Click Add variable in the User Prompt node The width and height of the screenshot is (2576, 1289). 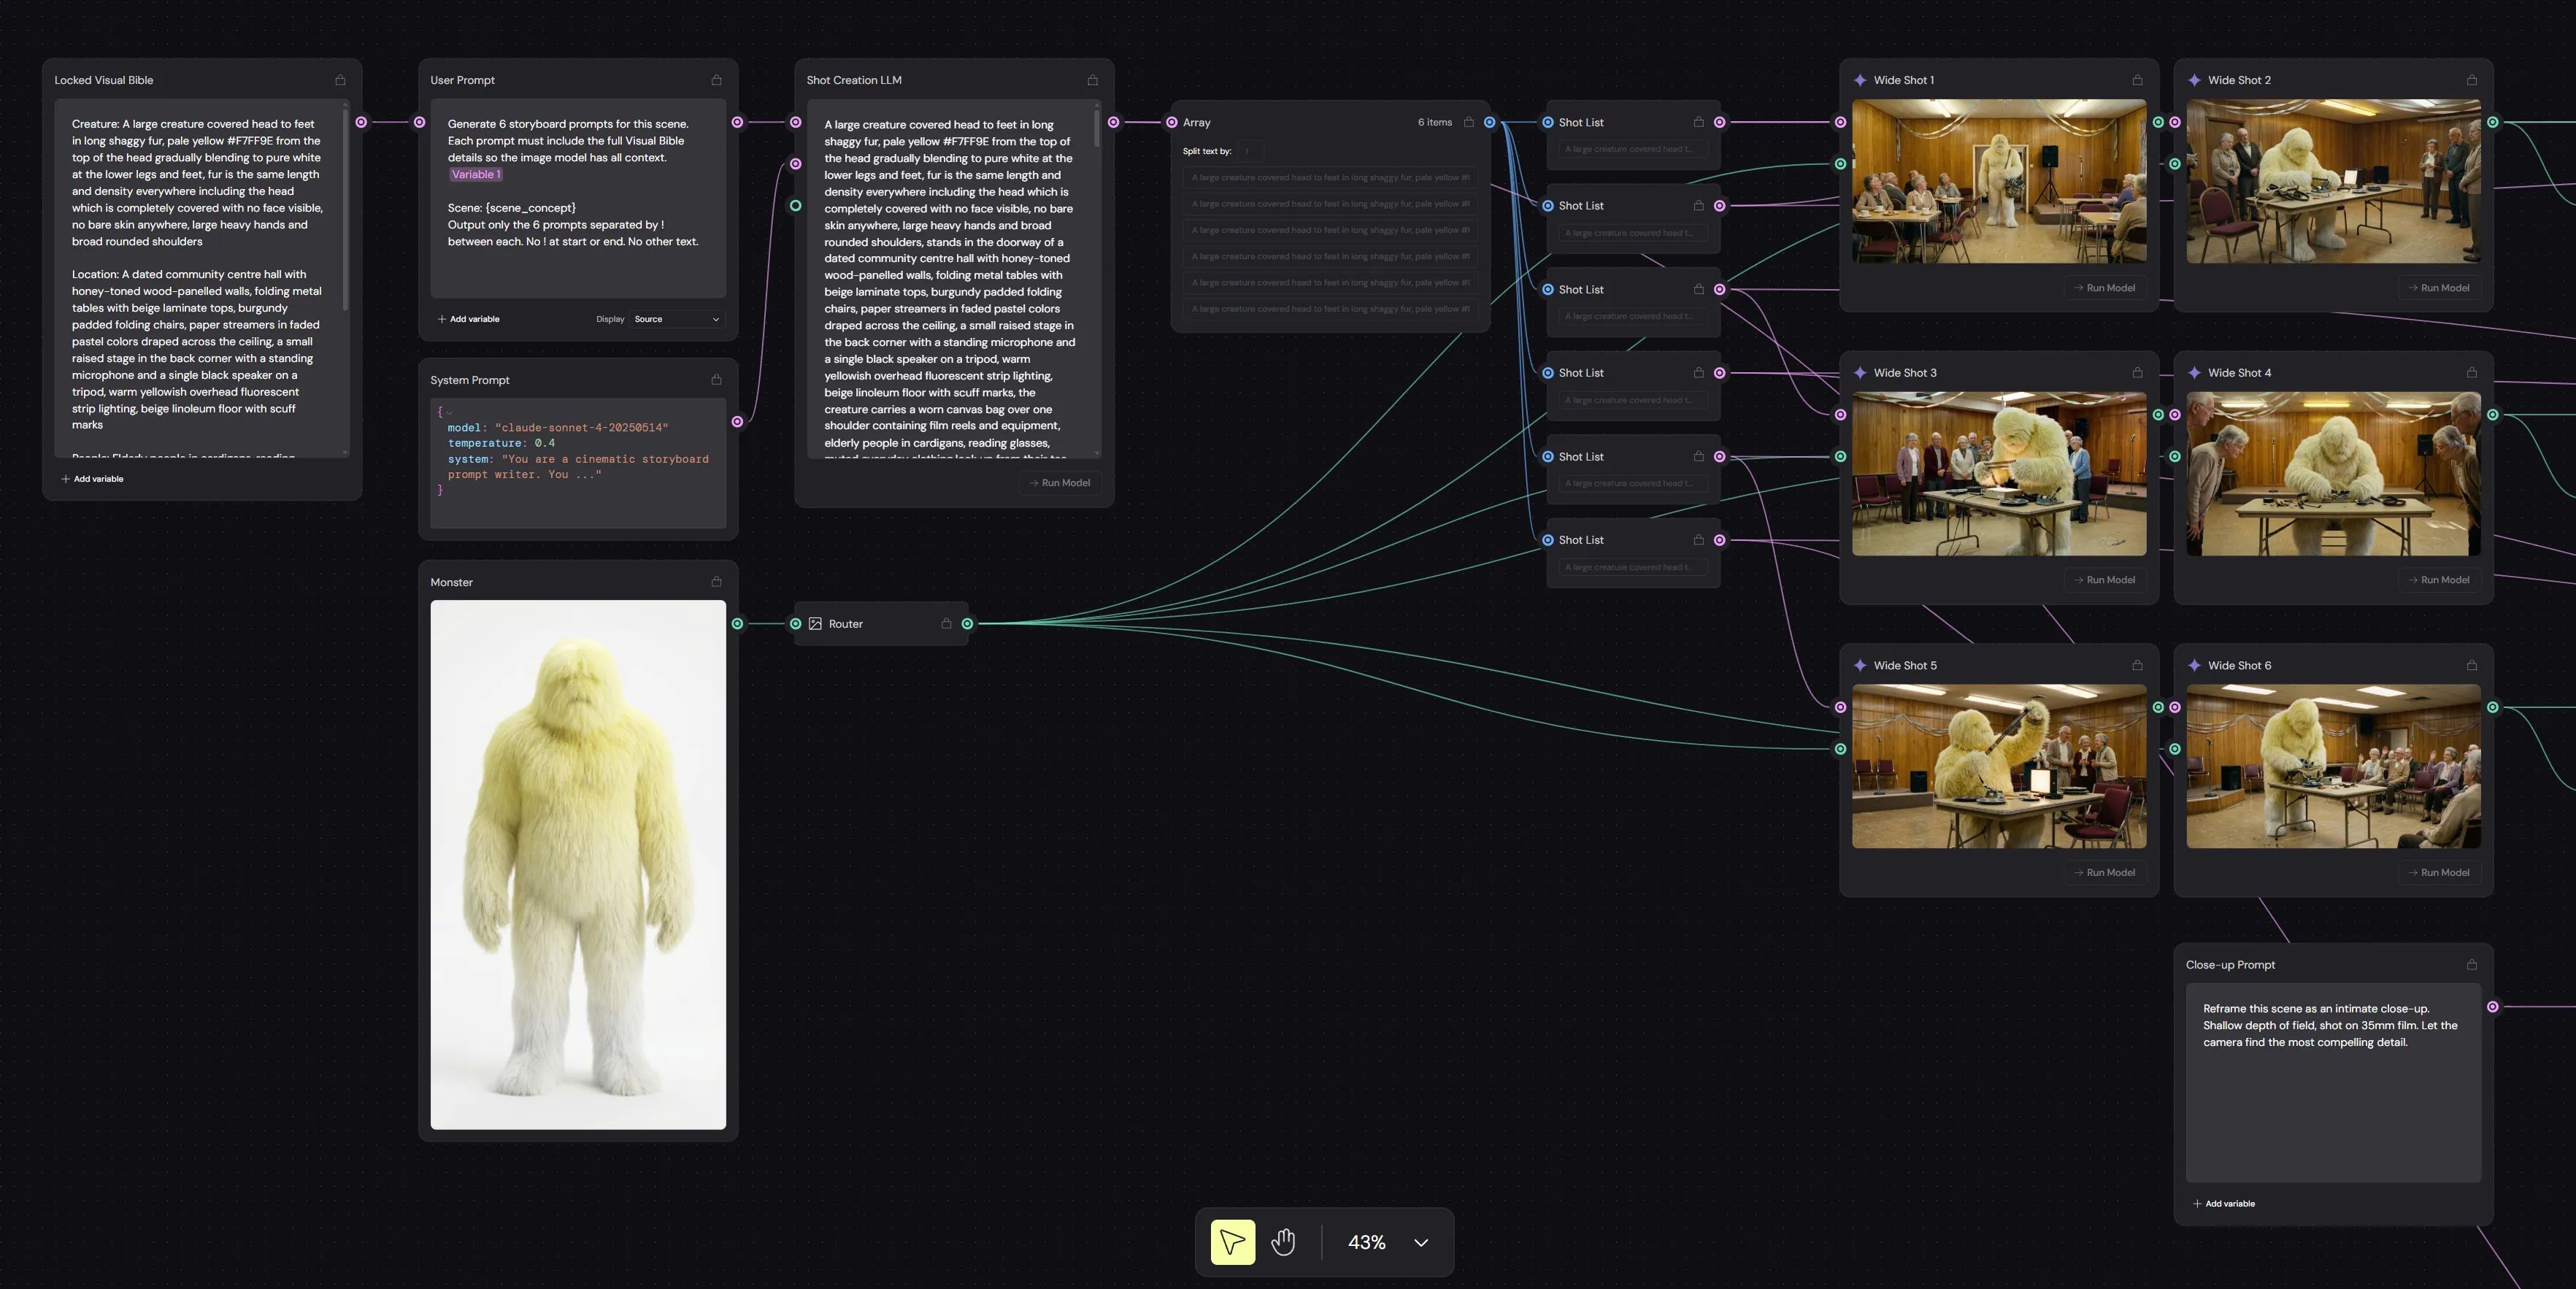tap(469, 319)
